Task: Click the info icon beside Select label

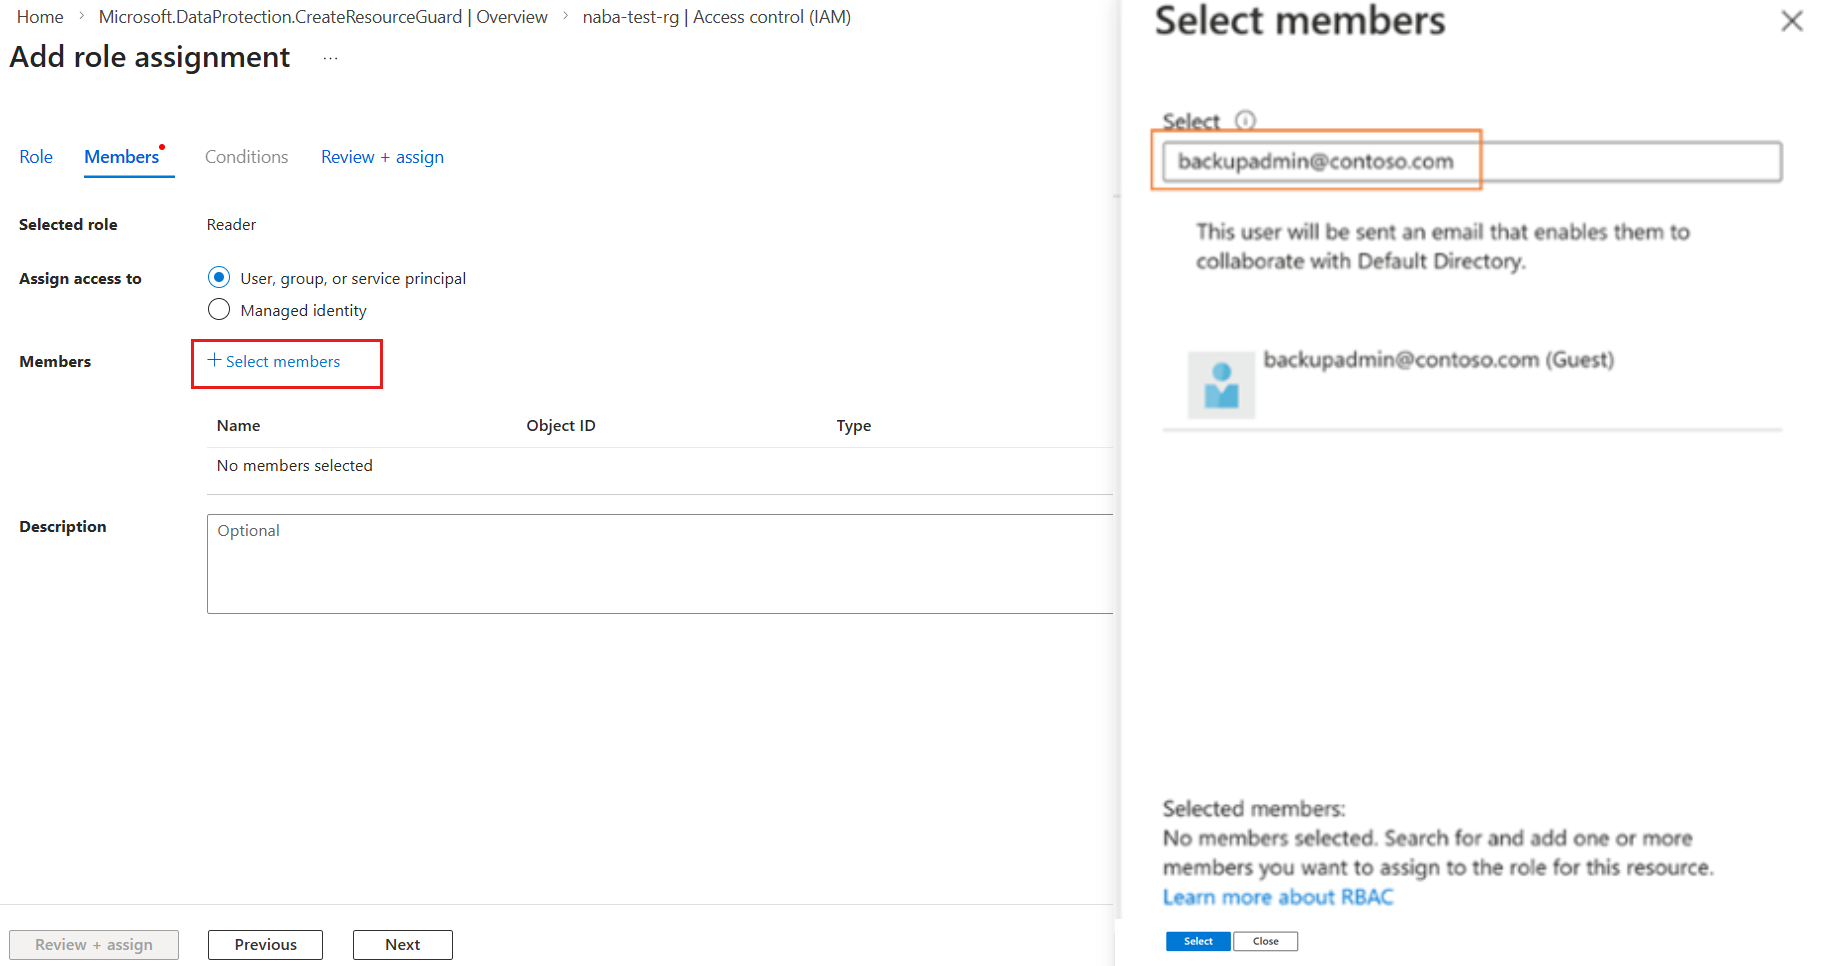Action: (x=1245, y=121)
